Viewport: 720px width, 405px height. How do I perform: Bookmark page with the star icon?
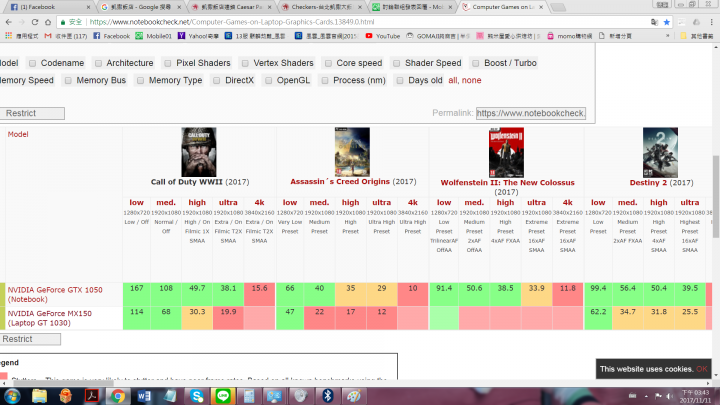tap(667, 22)
